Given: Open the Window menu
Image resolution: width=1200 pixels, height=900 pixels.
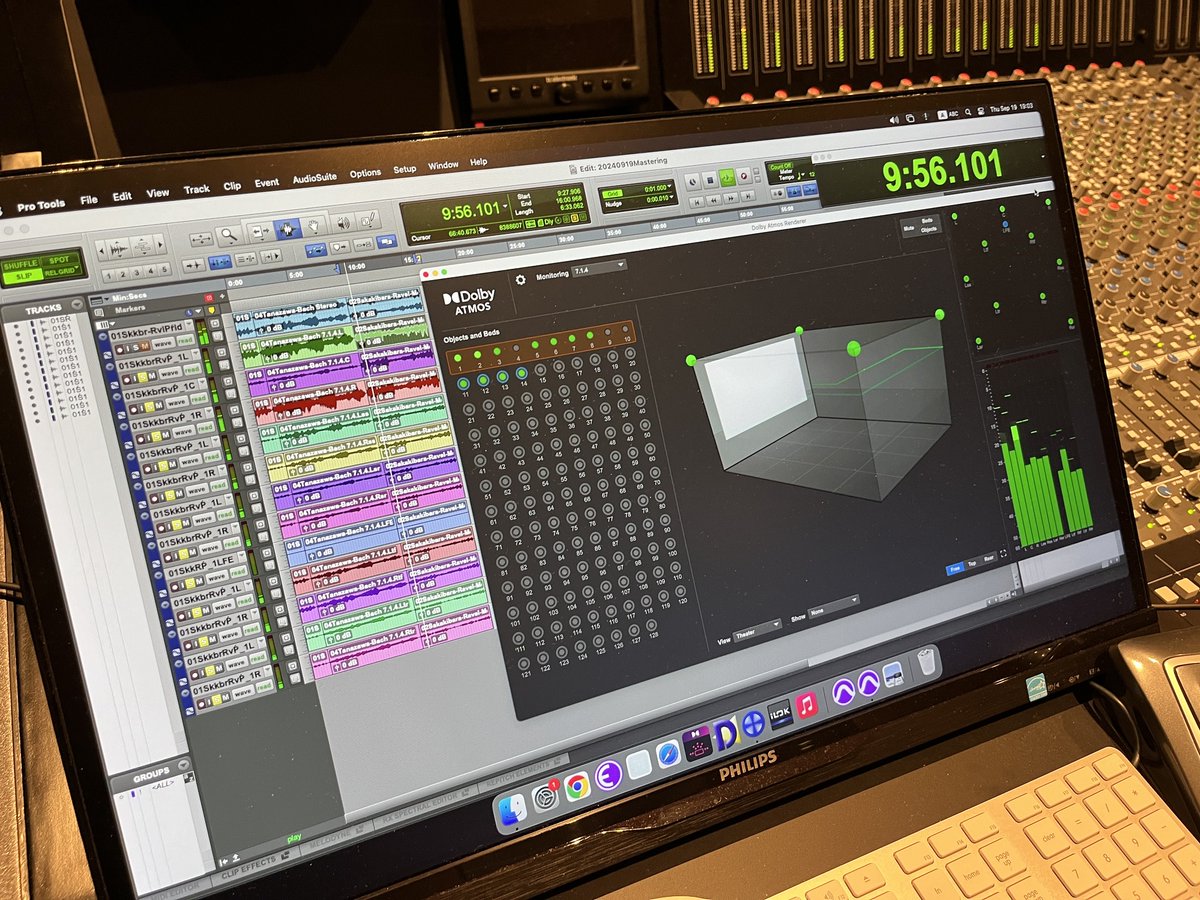Looking at the screenshot, I should coord(443,165).
